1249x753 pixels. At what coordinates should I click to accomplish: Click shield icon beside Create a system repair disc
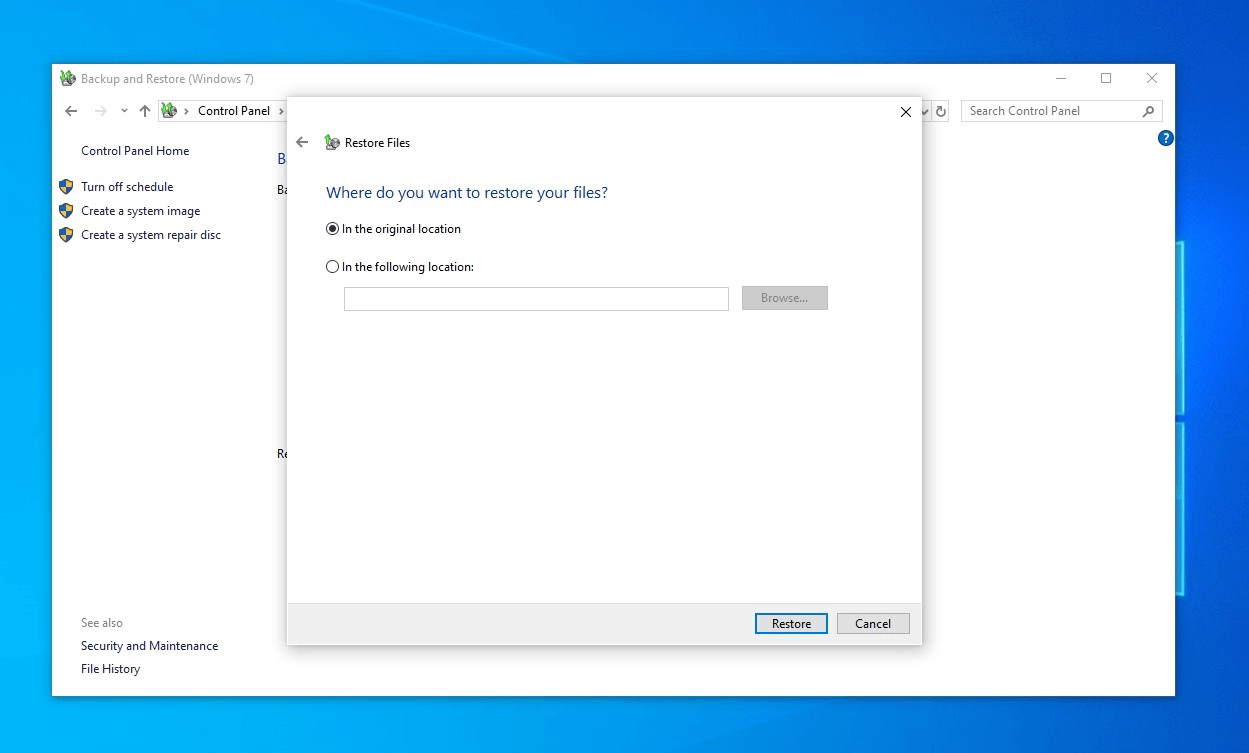click(x=66, y=235)
